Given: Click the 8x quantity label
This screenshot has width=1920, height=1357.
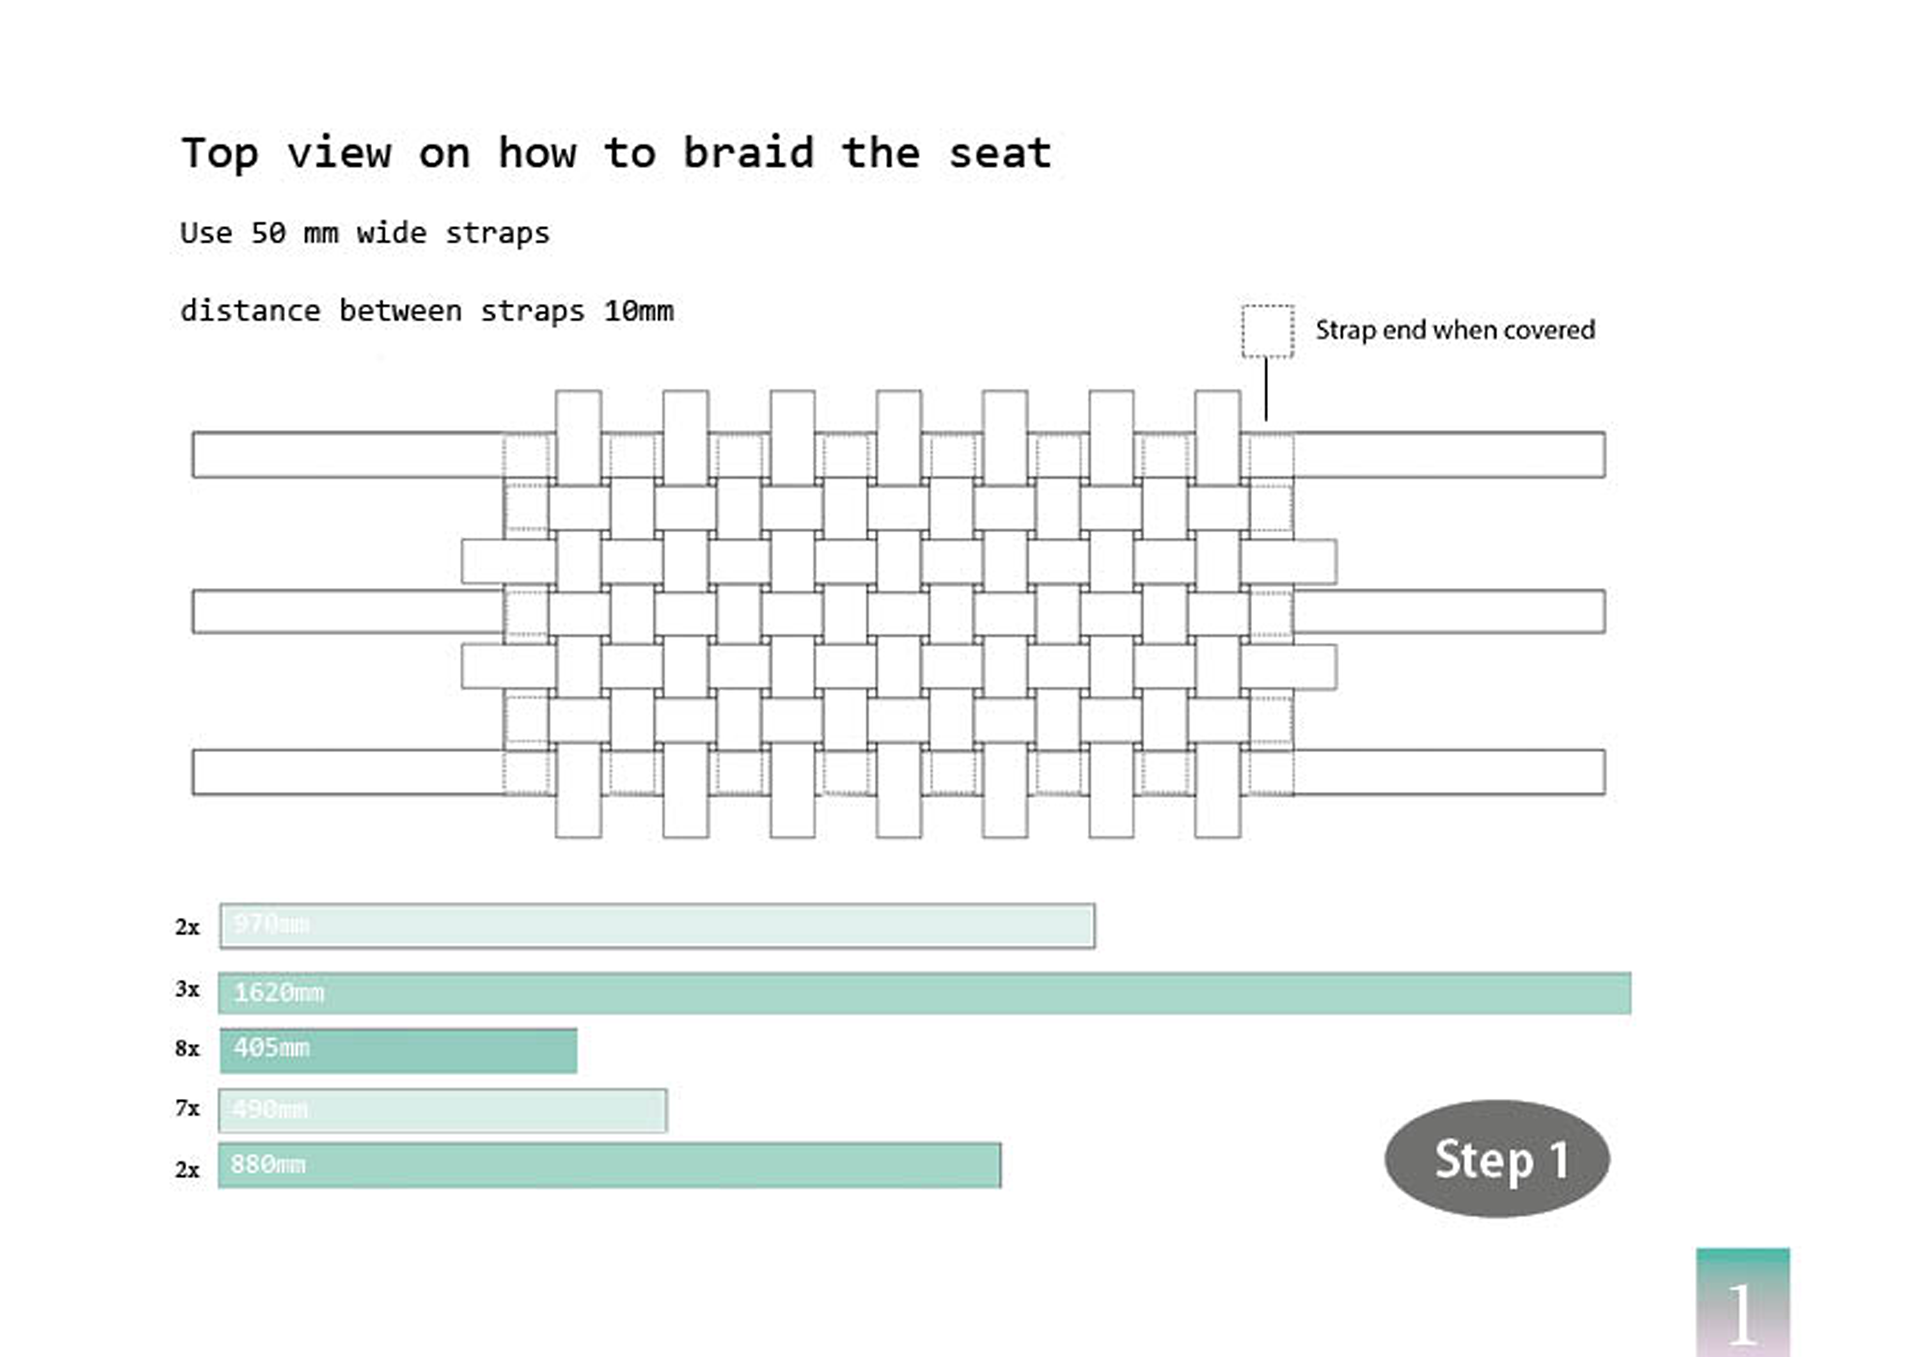Looking at the screenshot, I should (x=187, y=1049).
